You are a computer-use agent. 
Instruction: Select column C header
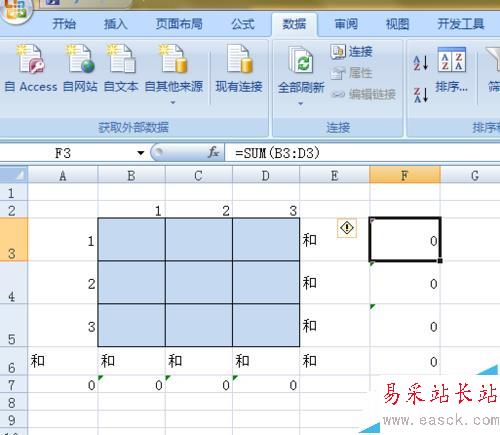tap(199, 175)
